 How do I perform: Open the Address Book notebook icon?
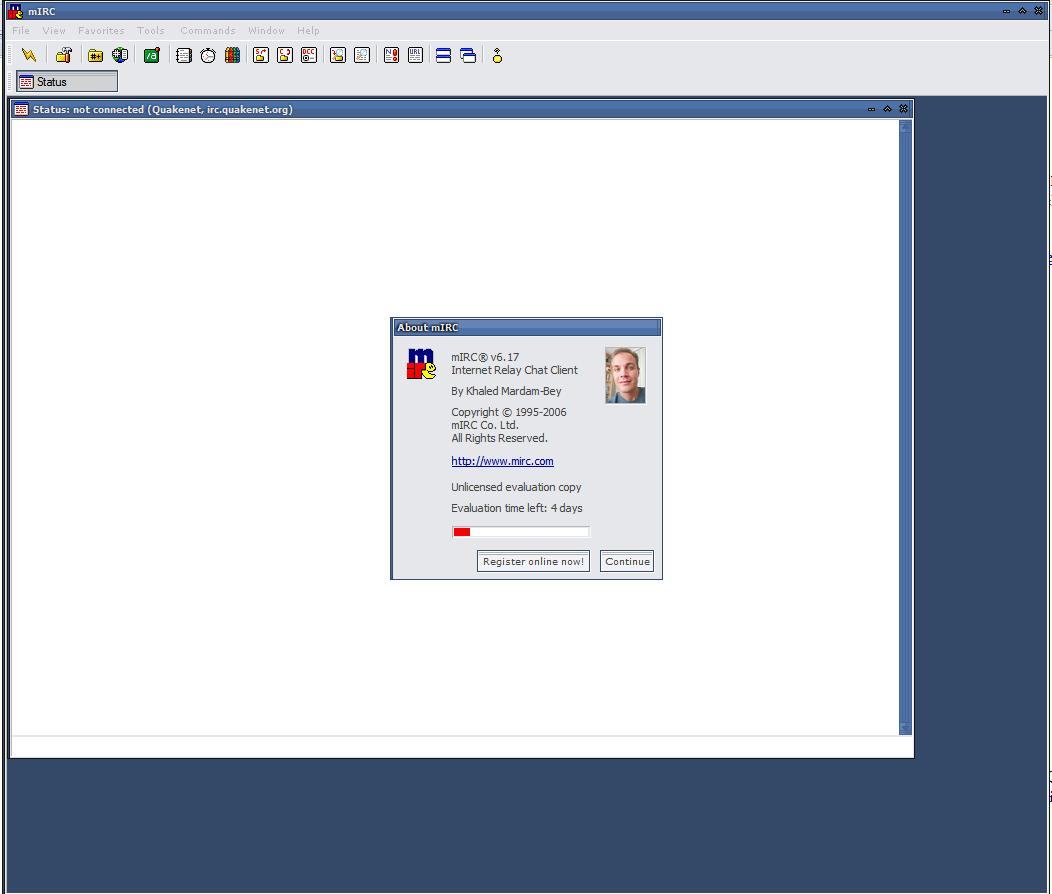tap(184, 56)
